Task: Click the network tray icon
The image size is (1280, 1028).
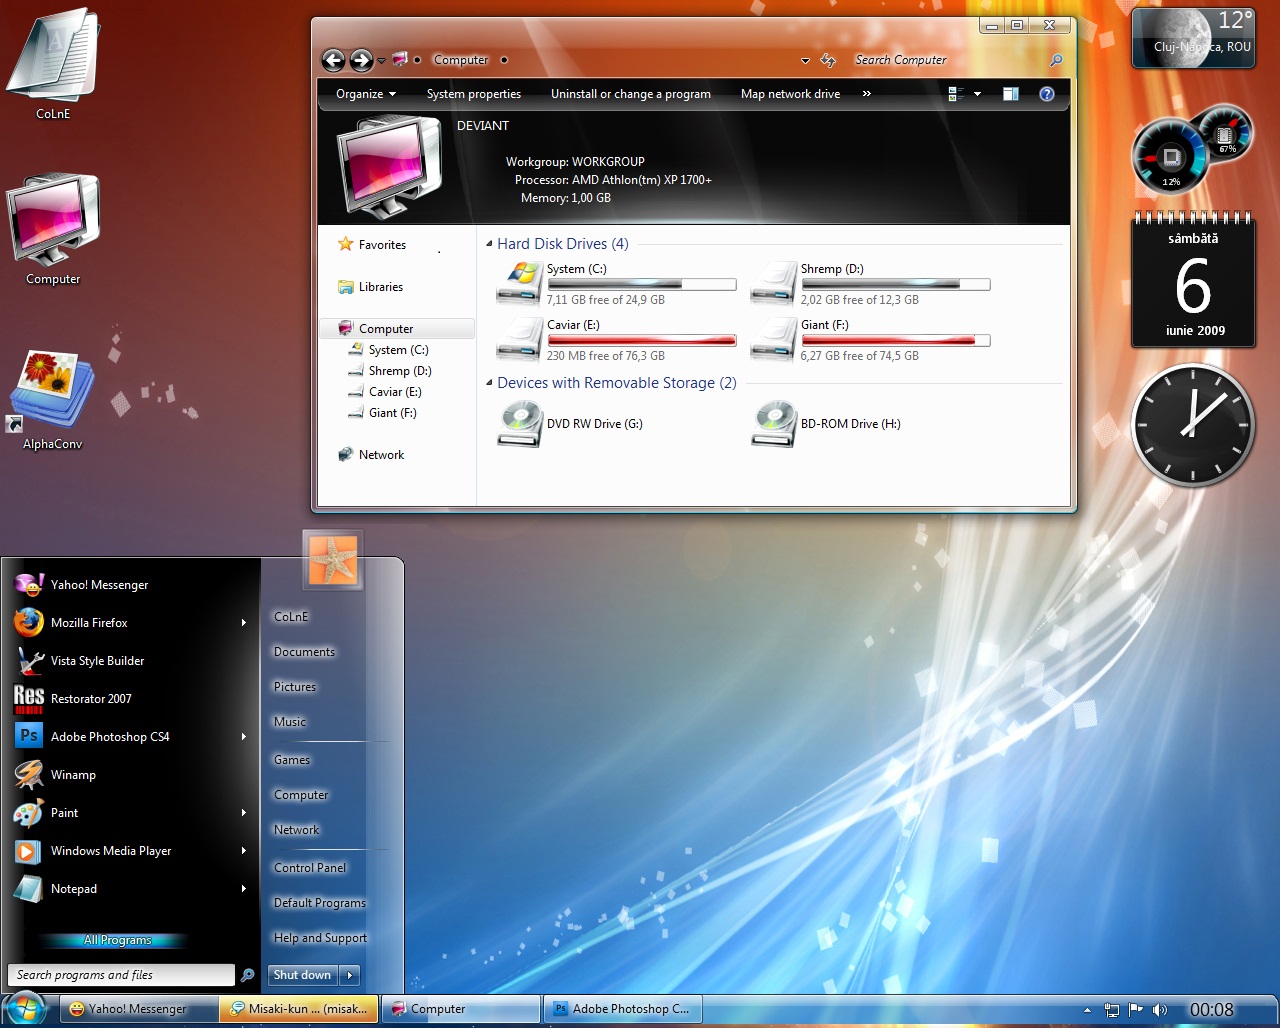Action: [1111, 1010]
